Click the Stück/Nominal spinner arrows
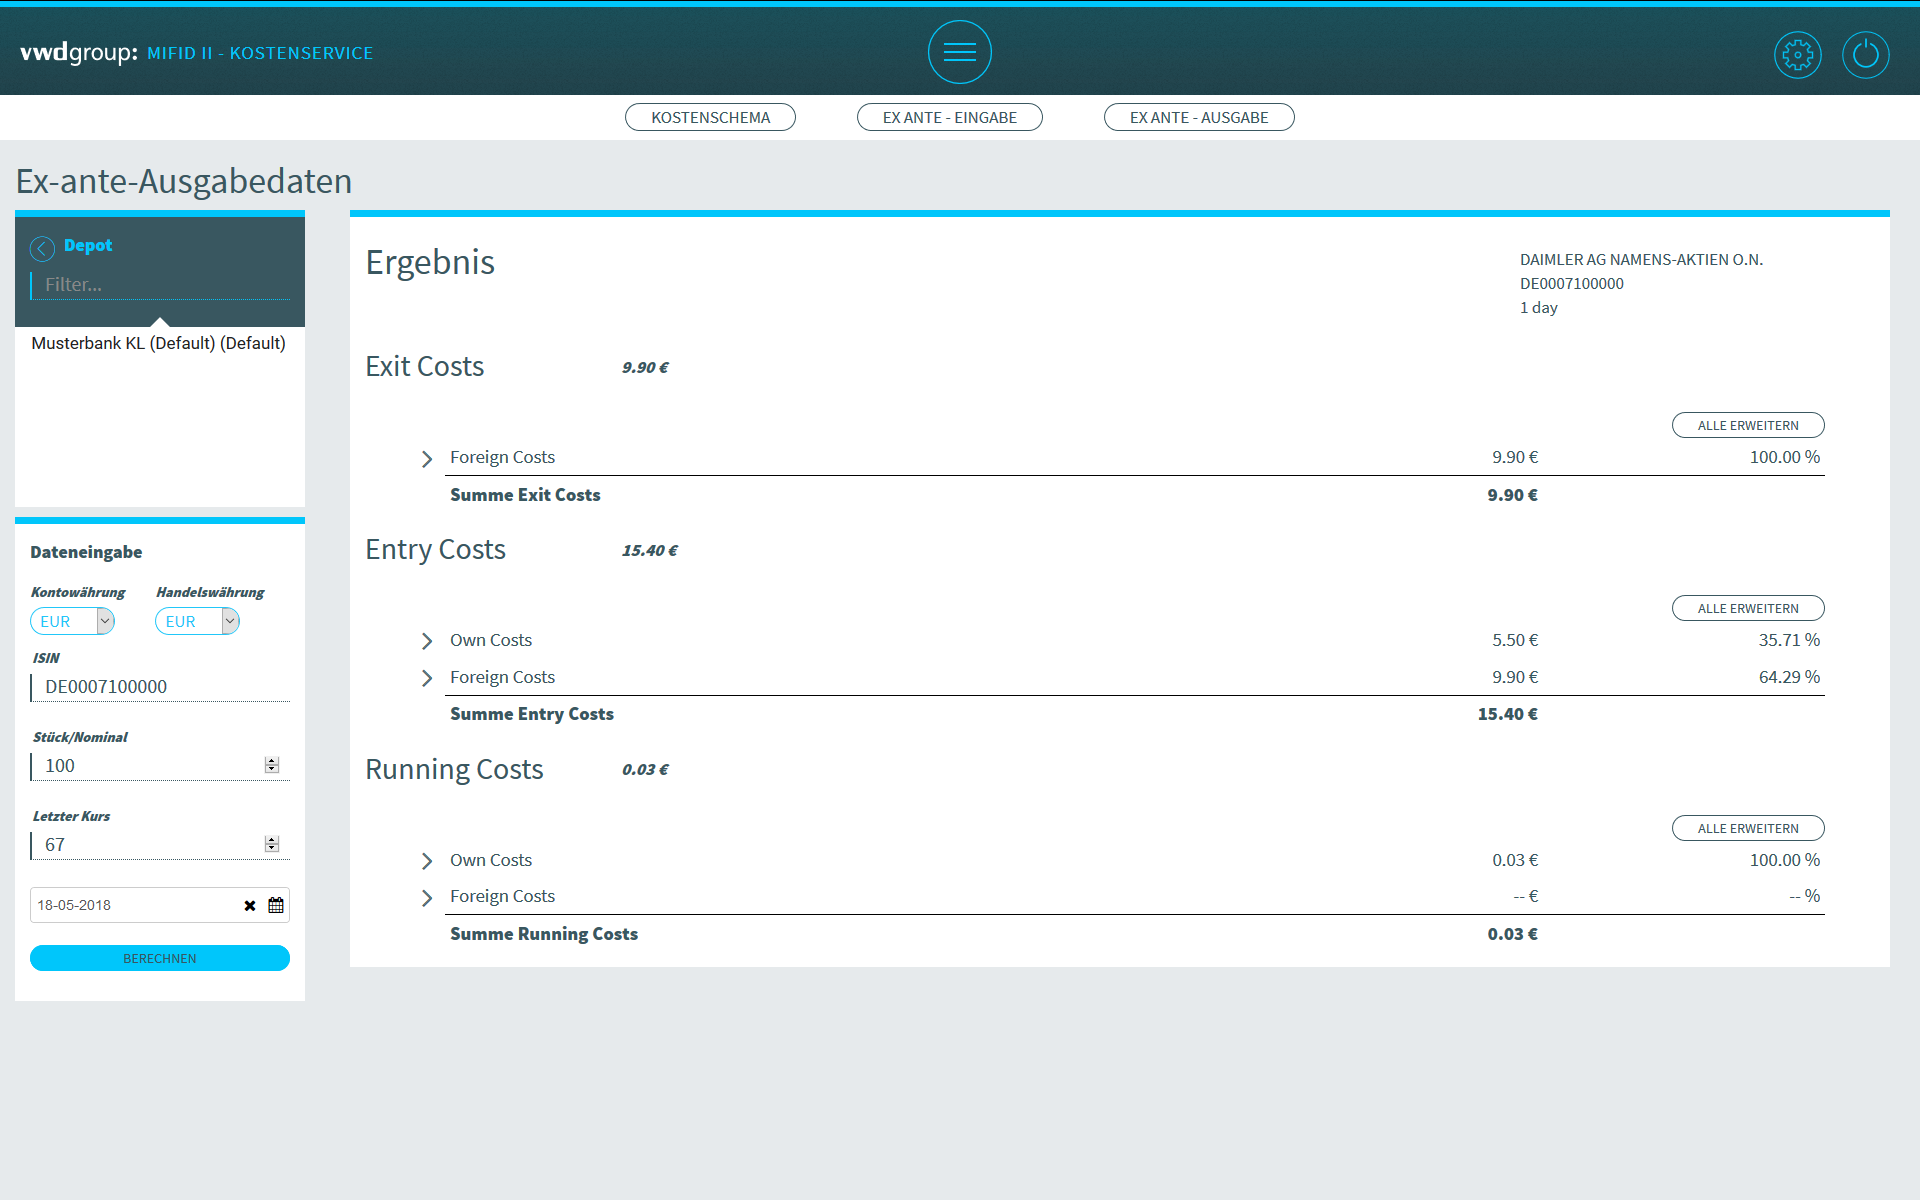 click(x=271, y=765)
